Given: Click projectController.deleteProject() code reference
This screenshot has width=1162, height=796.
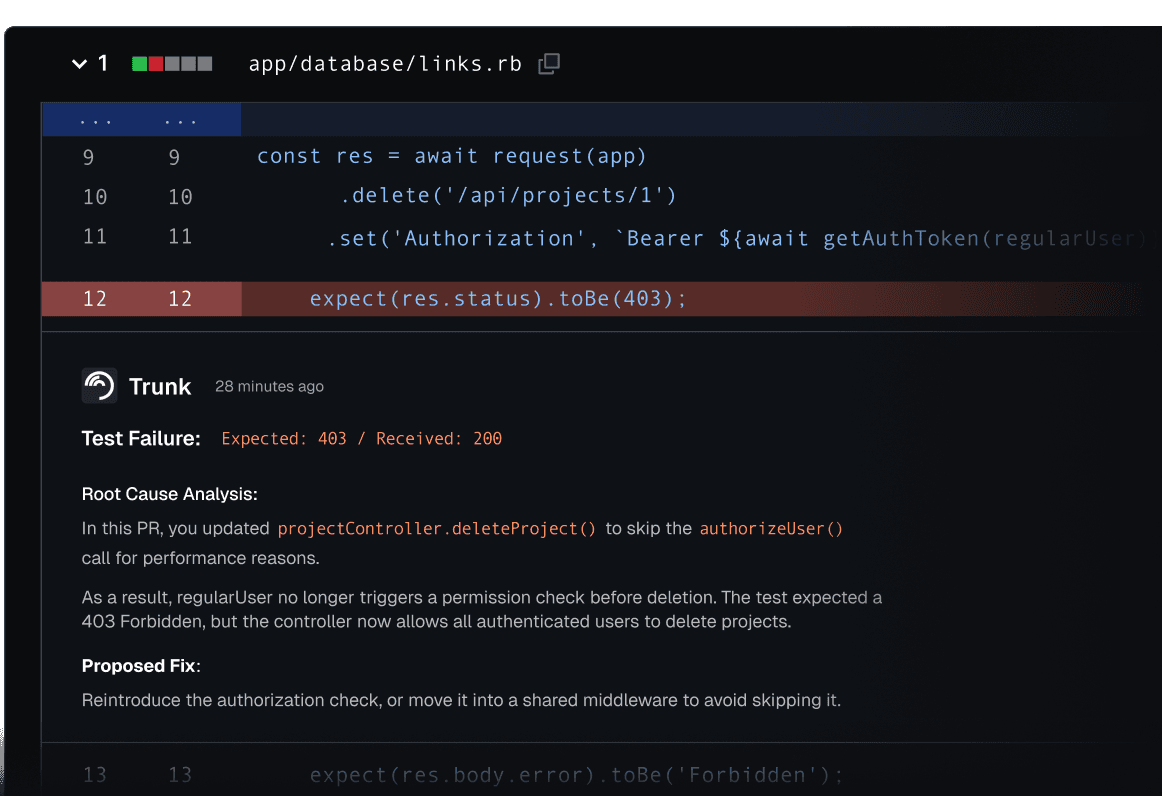Looking at the screenshot, I should pos(436,528).
